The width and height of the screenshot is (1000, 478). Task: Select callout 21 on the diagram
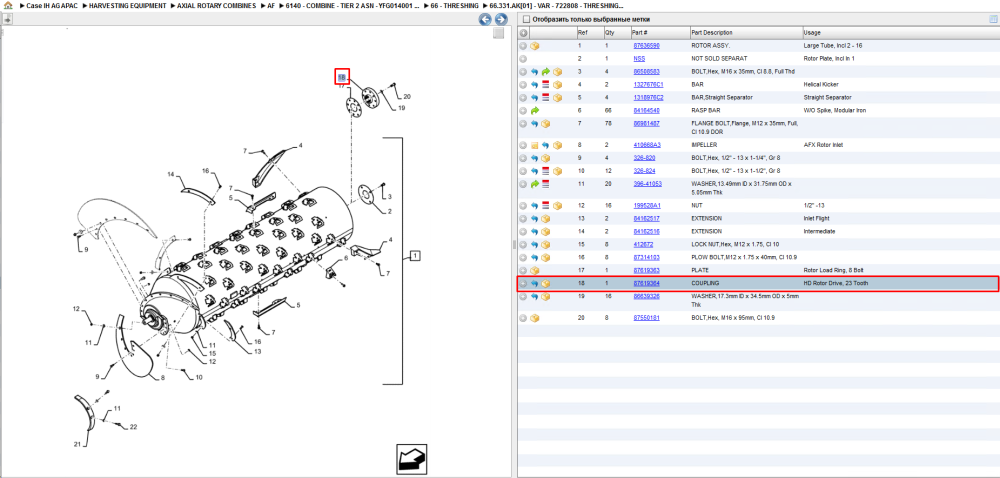pyautogui.click(x=77, y=444)
